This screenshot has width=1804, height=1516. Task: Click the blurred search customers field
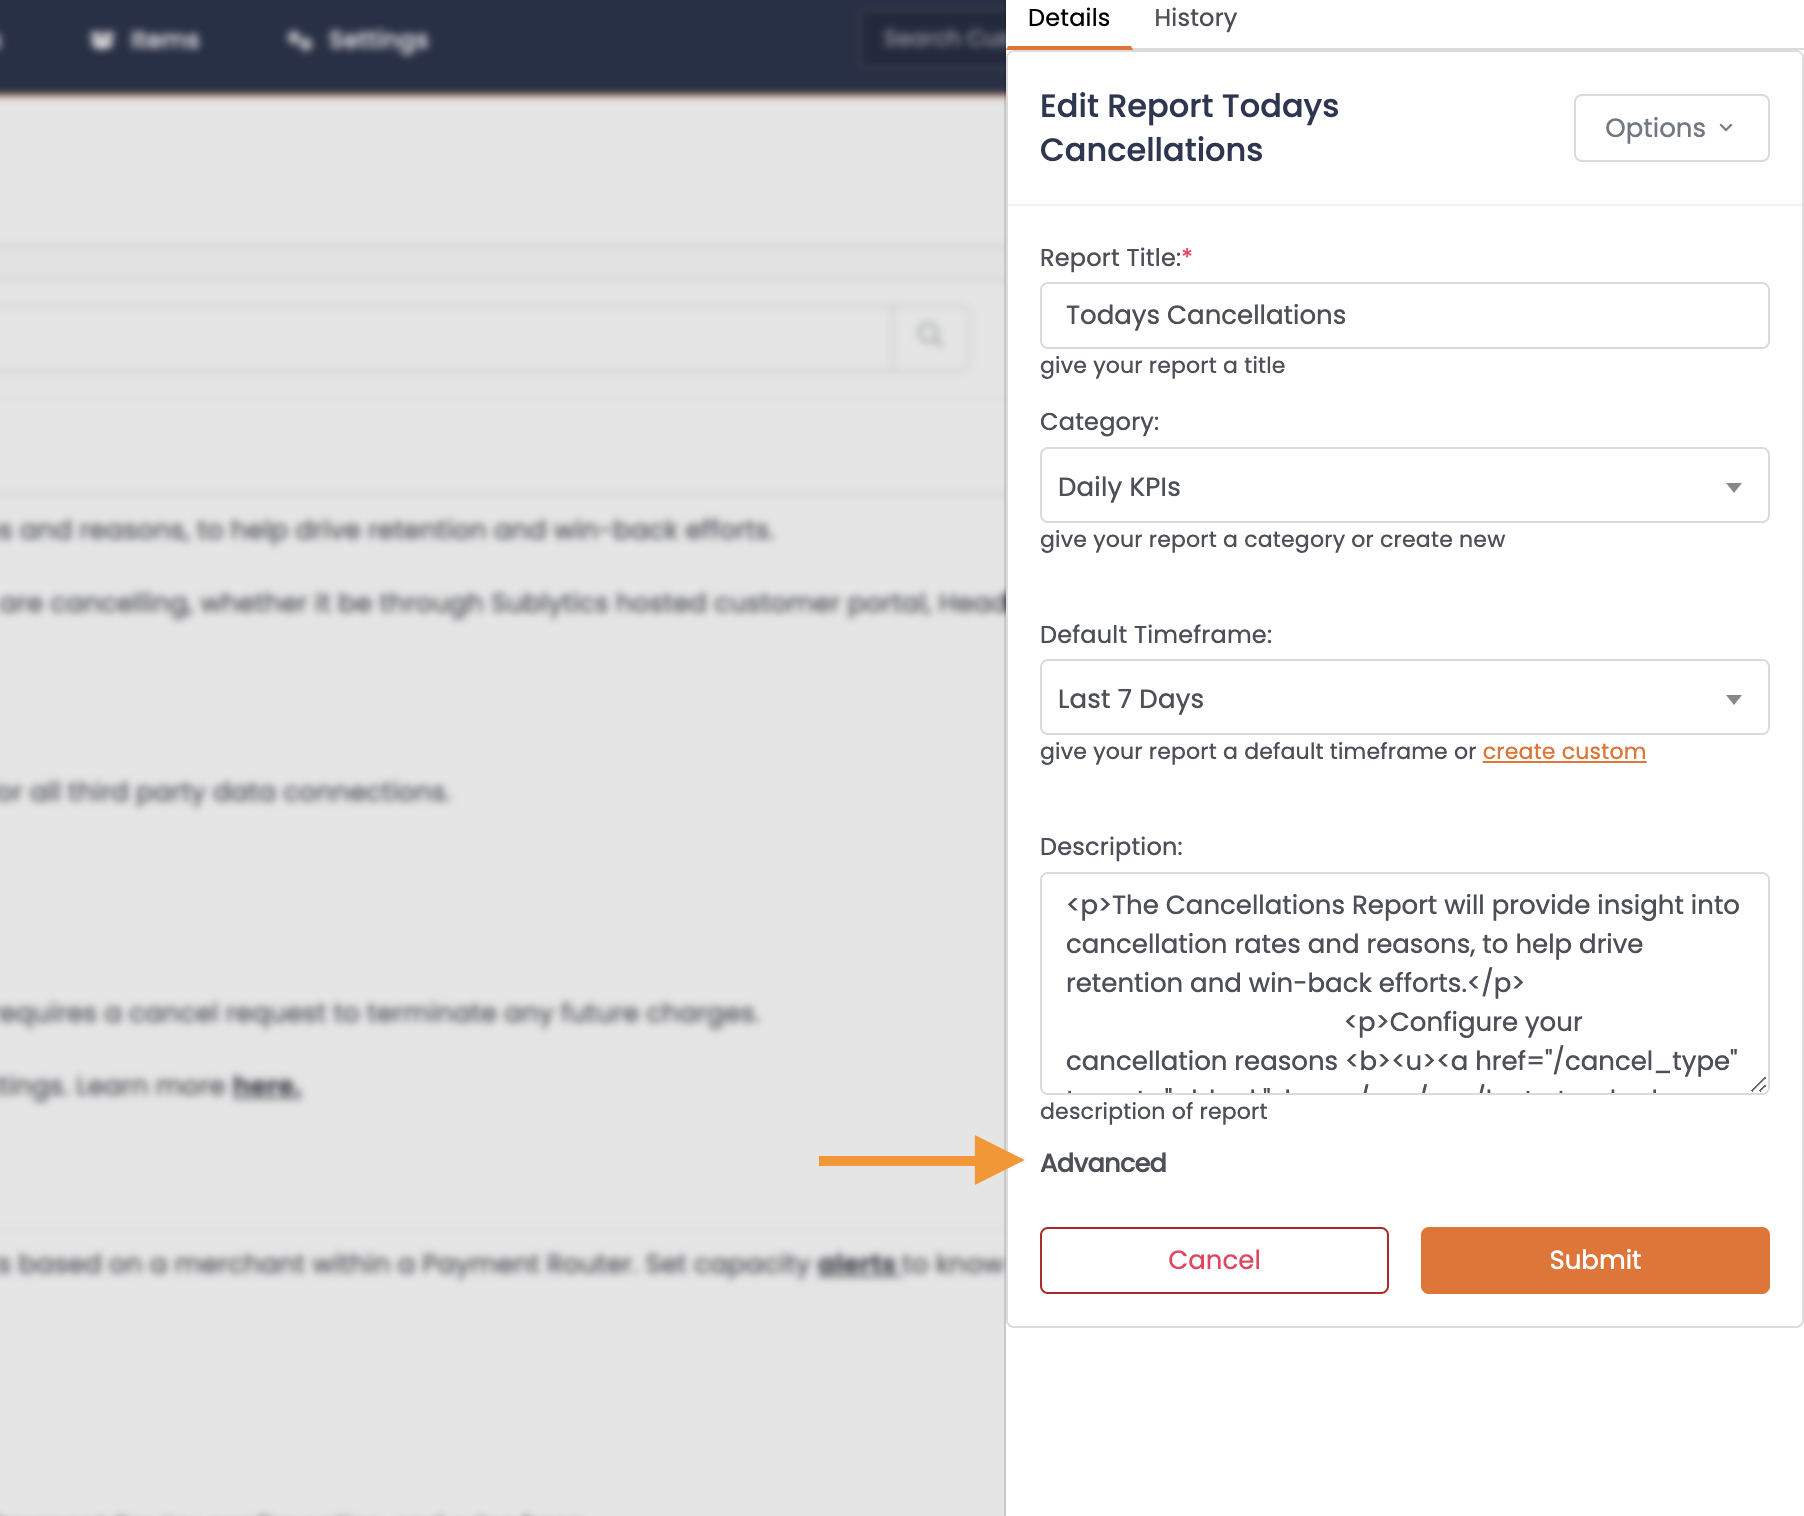(934, 39)
